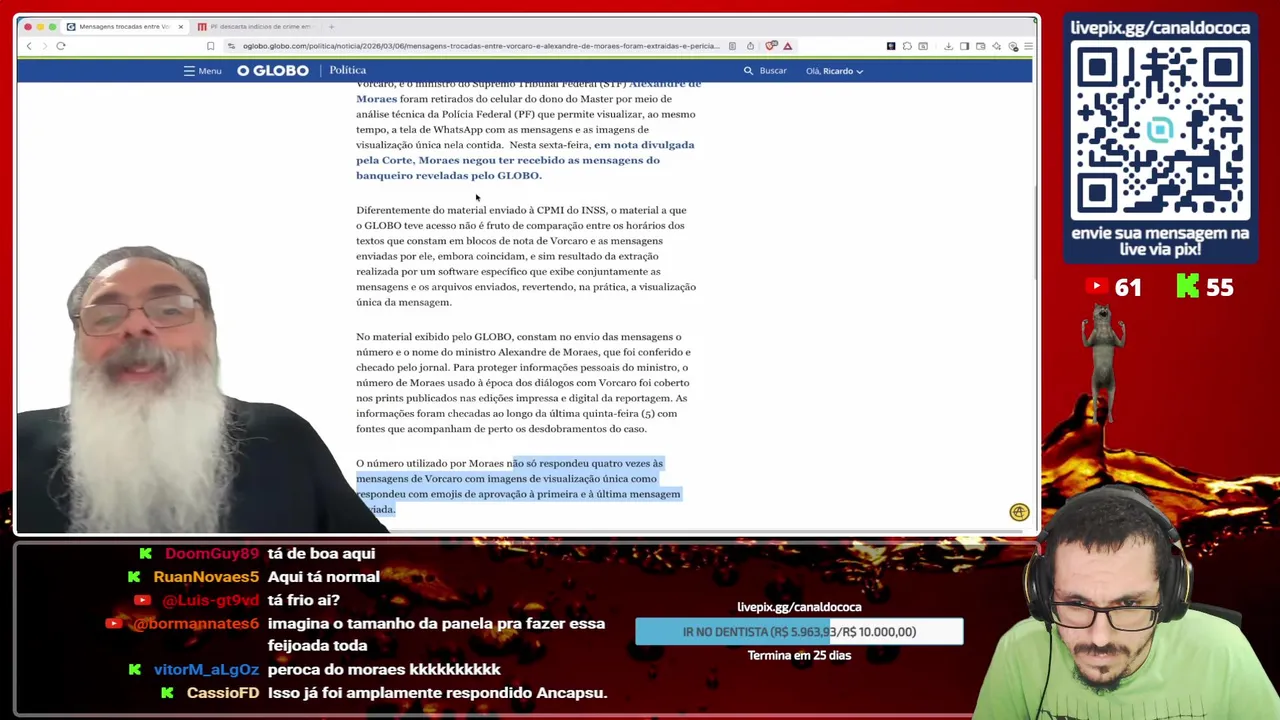The height and width of the screenshot is (720, 1280).
Task: Click chat username CassioFD
Action: (223, 693)
